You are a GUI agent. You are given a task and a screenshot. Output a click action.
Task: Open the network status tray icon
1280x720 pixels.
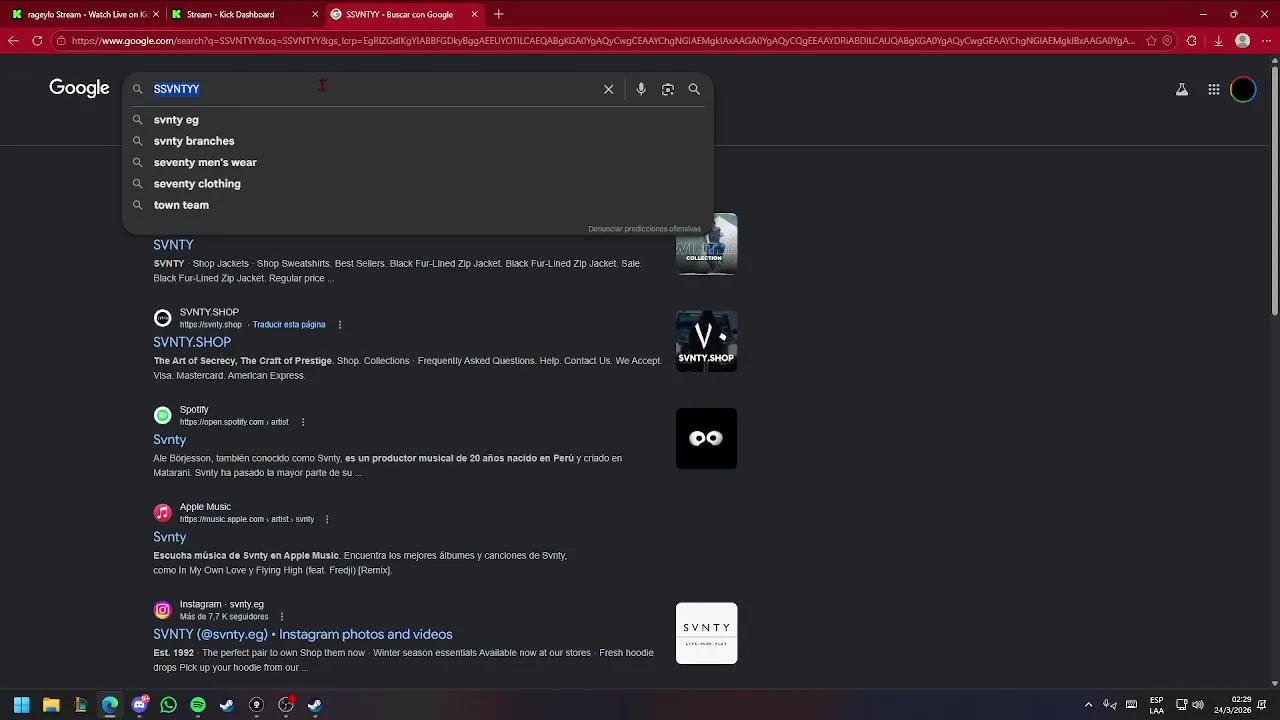1181,705
